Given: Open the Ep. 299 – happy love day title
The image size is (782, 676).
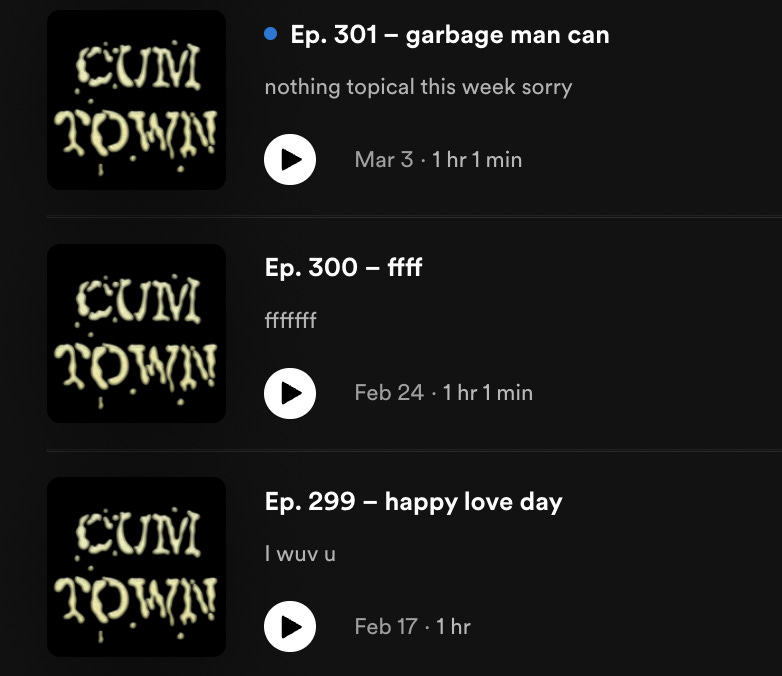Looking at the screenshot, I should coord(413,502).
